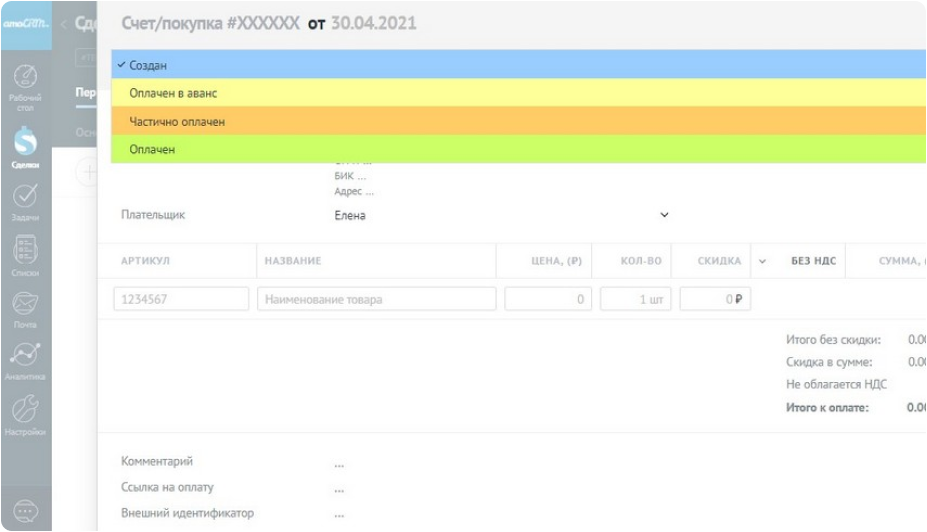The image size is (927, 532).
Task: Click the chat bubble icon at sidebar bottom
Action: [x=25, y=511]
